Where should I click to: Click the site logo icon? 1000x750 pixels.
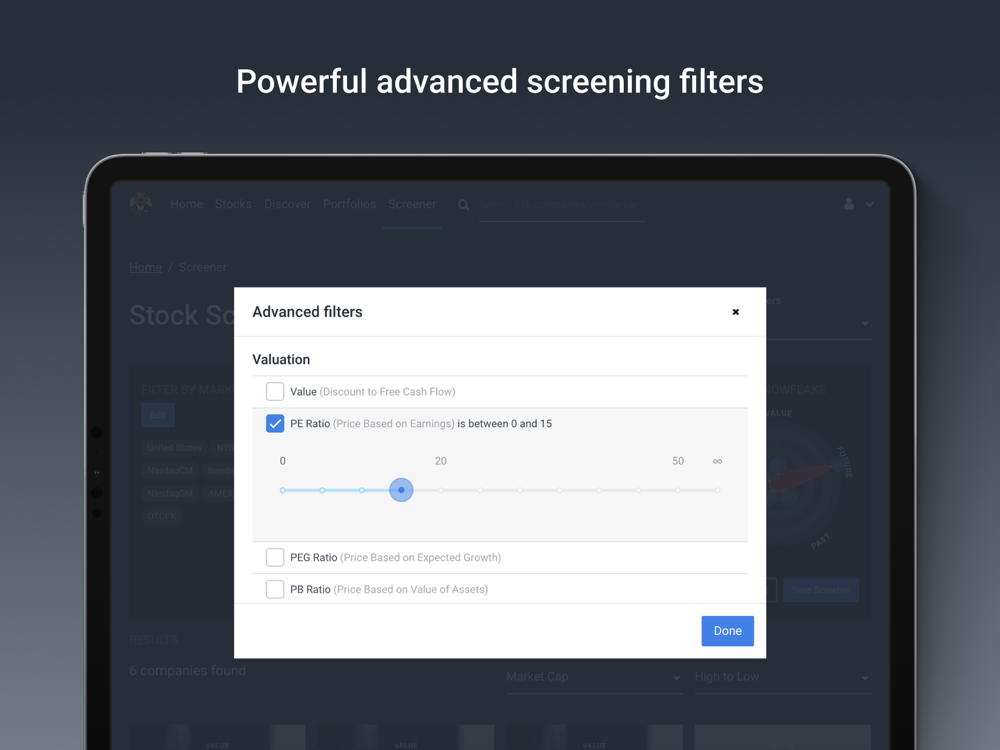(x=141, y=204)
